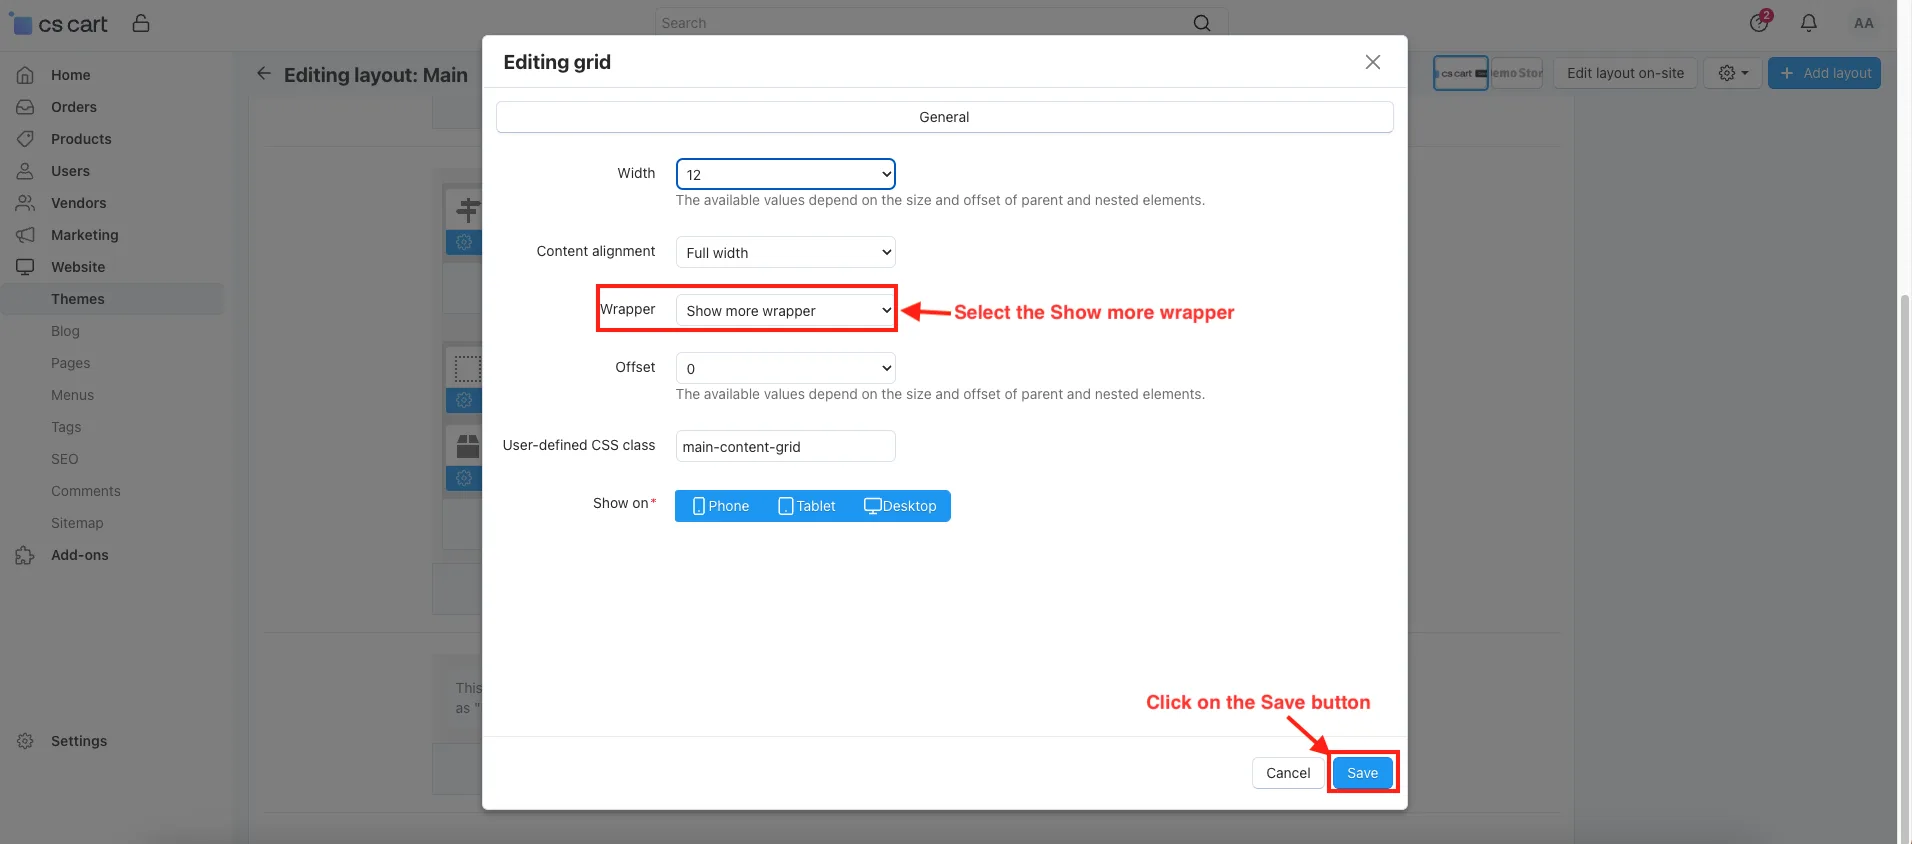Click Edit layout on-site

tap(1625, 73)
